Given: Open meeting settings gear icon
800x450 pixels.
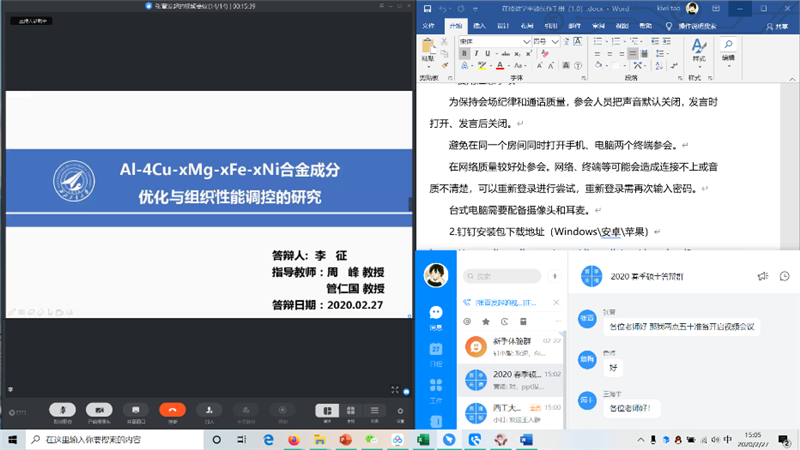Looking at the screenshot, I should 401,410.
